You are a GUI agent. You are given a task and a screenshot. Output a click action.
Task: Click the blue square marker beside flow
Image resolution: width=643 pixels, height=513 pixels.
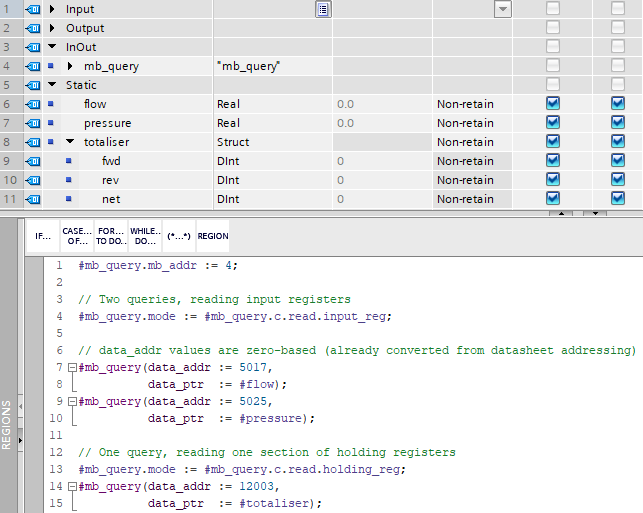click(51, 104)
